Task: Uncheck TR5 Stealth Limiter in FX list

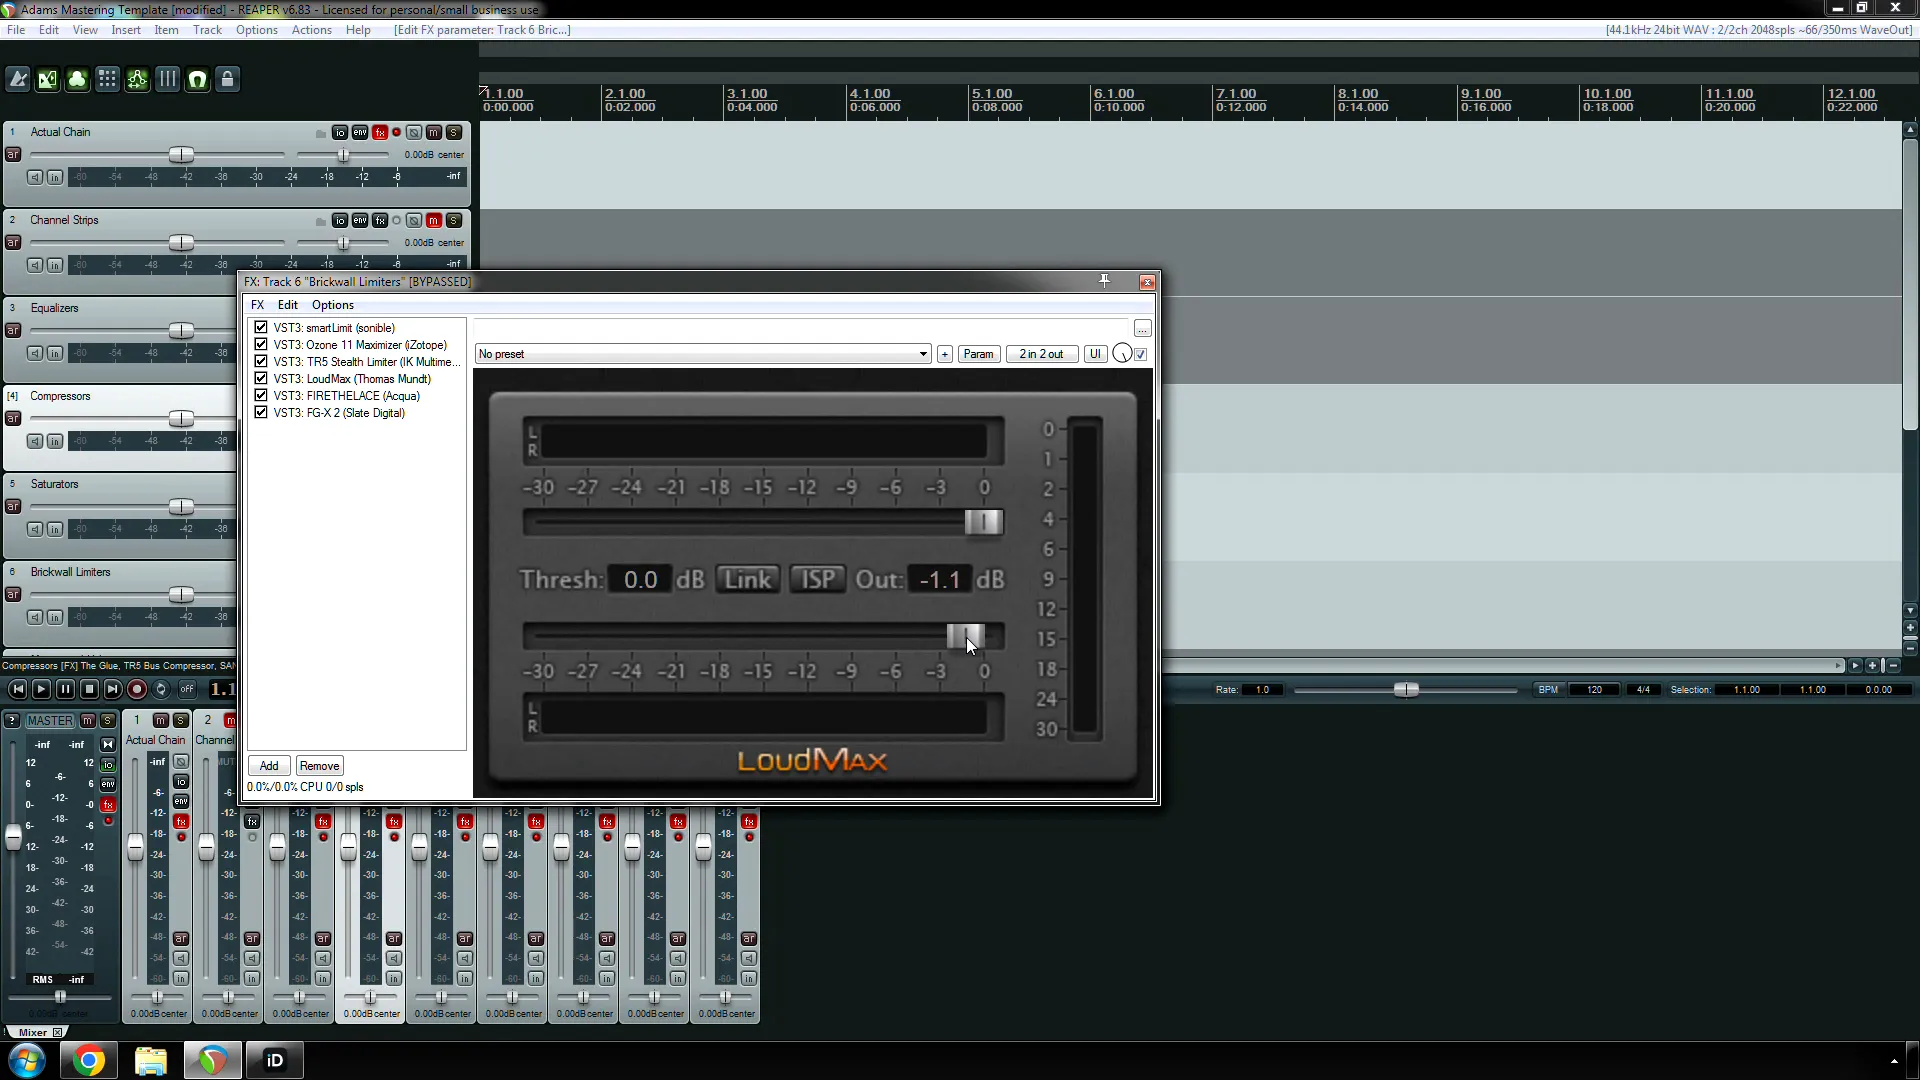Action: 261,361
